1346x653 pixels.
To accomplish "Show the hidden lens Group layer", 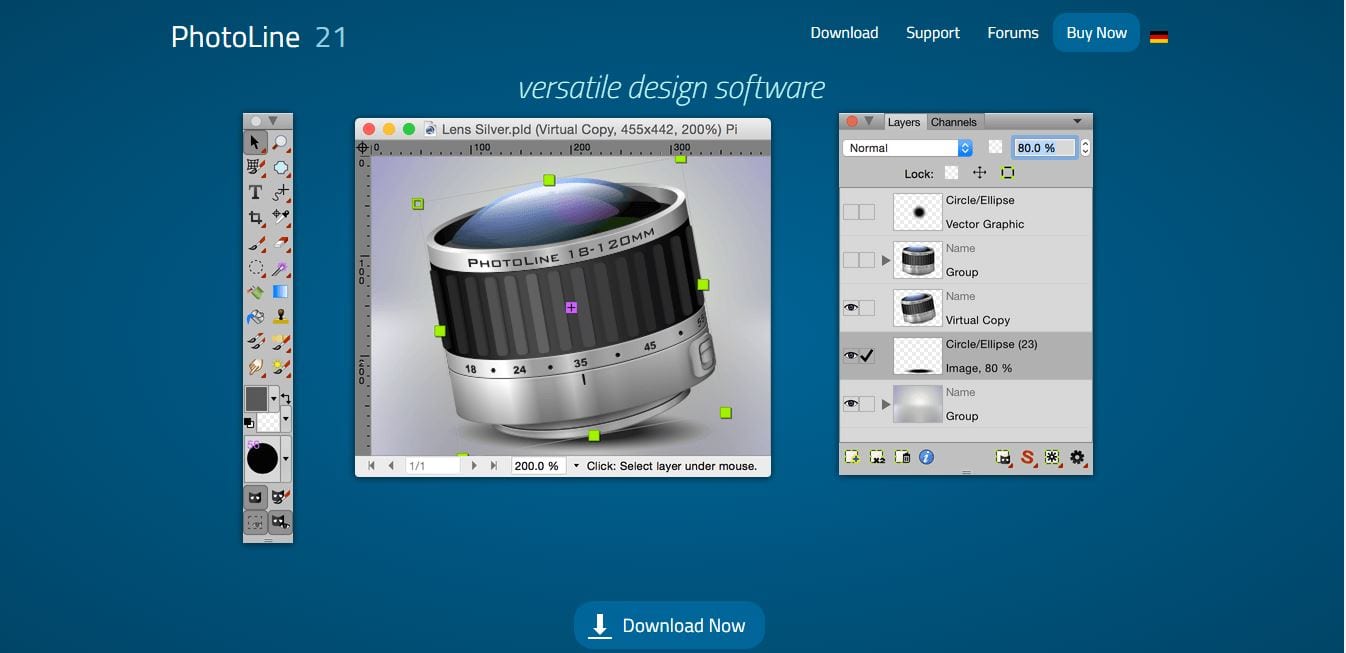I will (851, 260).
